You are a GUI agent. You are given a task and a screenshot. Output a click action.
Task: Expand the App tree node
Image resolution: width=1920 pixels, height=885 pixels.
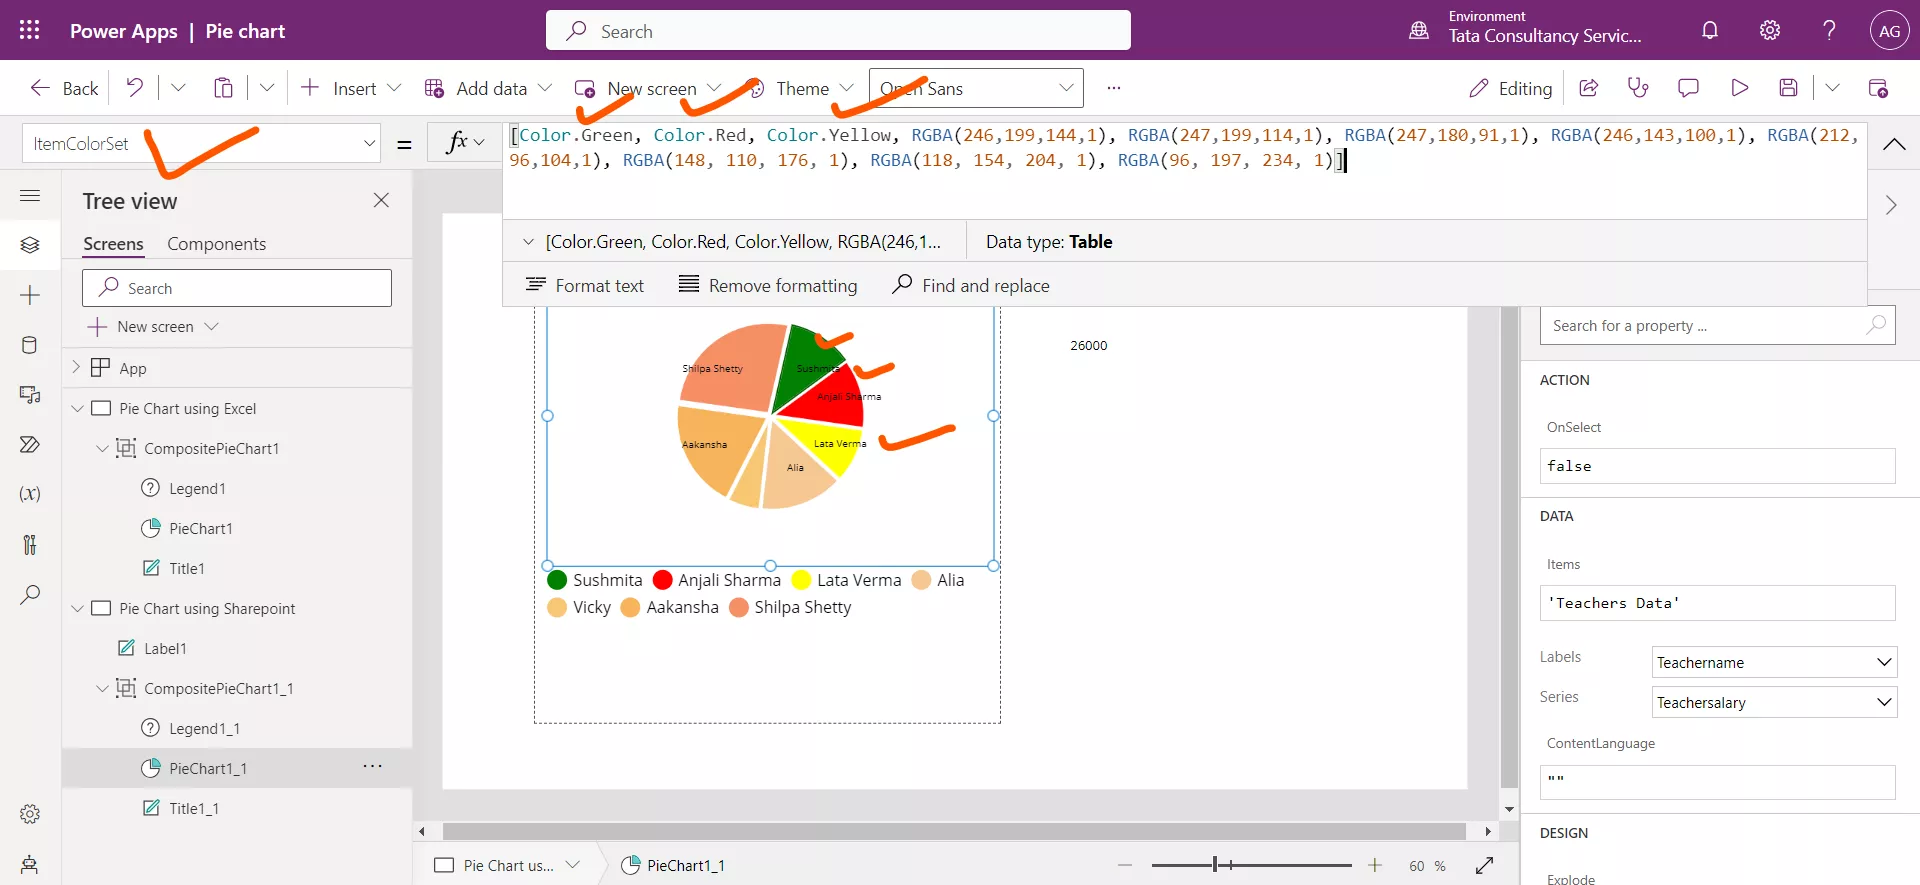76,367
